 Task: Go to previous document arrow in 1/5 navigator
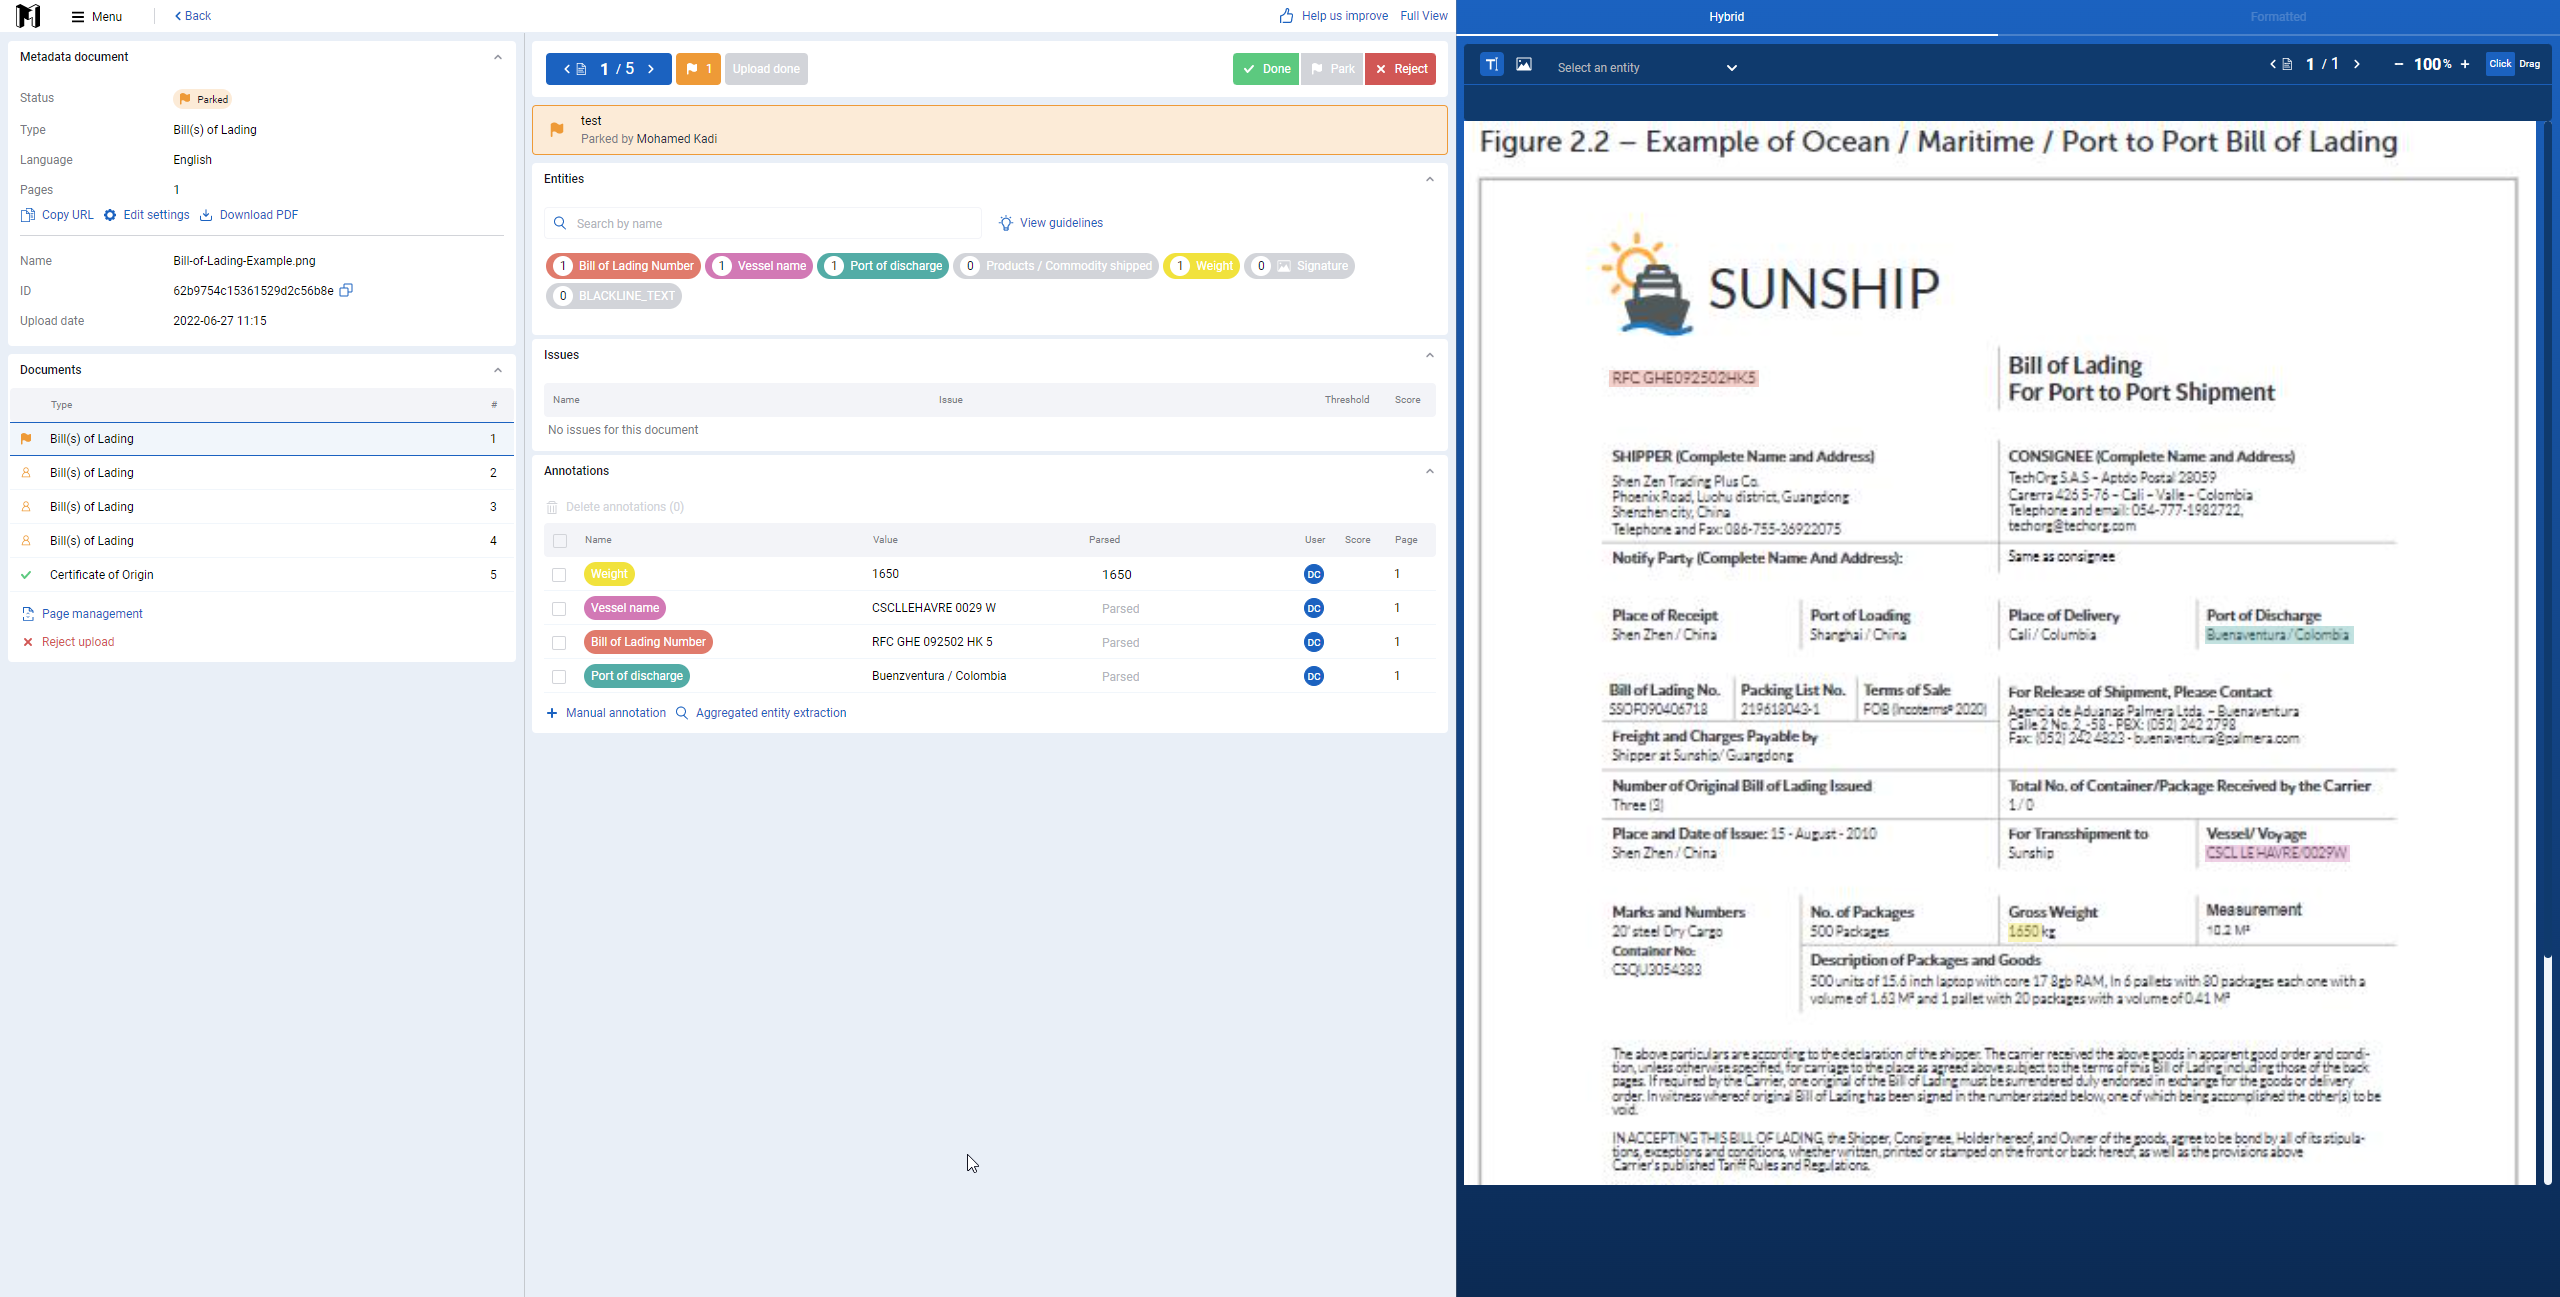tap(567, 69)
